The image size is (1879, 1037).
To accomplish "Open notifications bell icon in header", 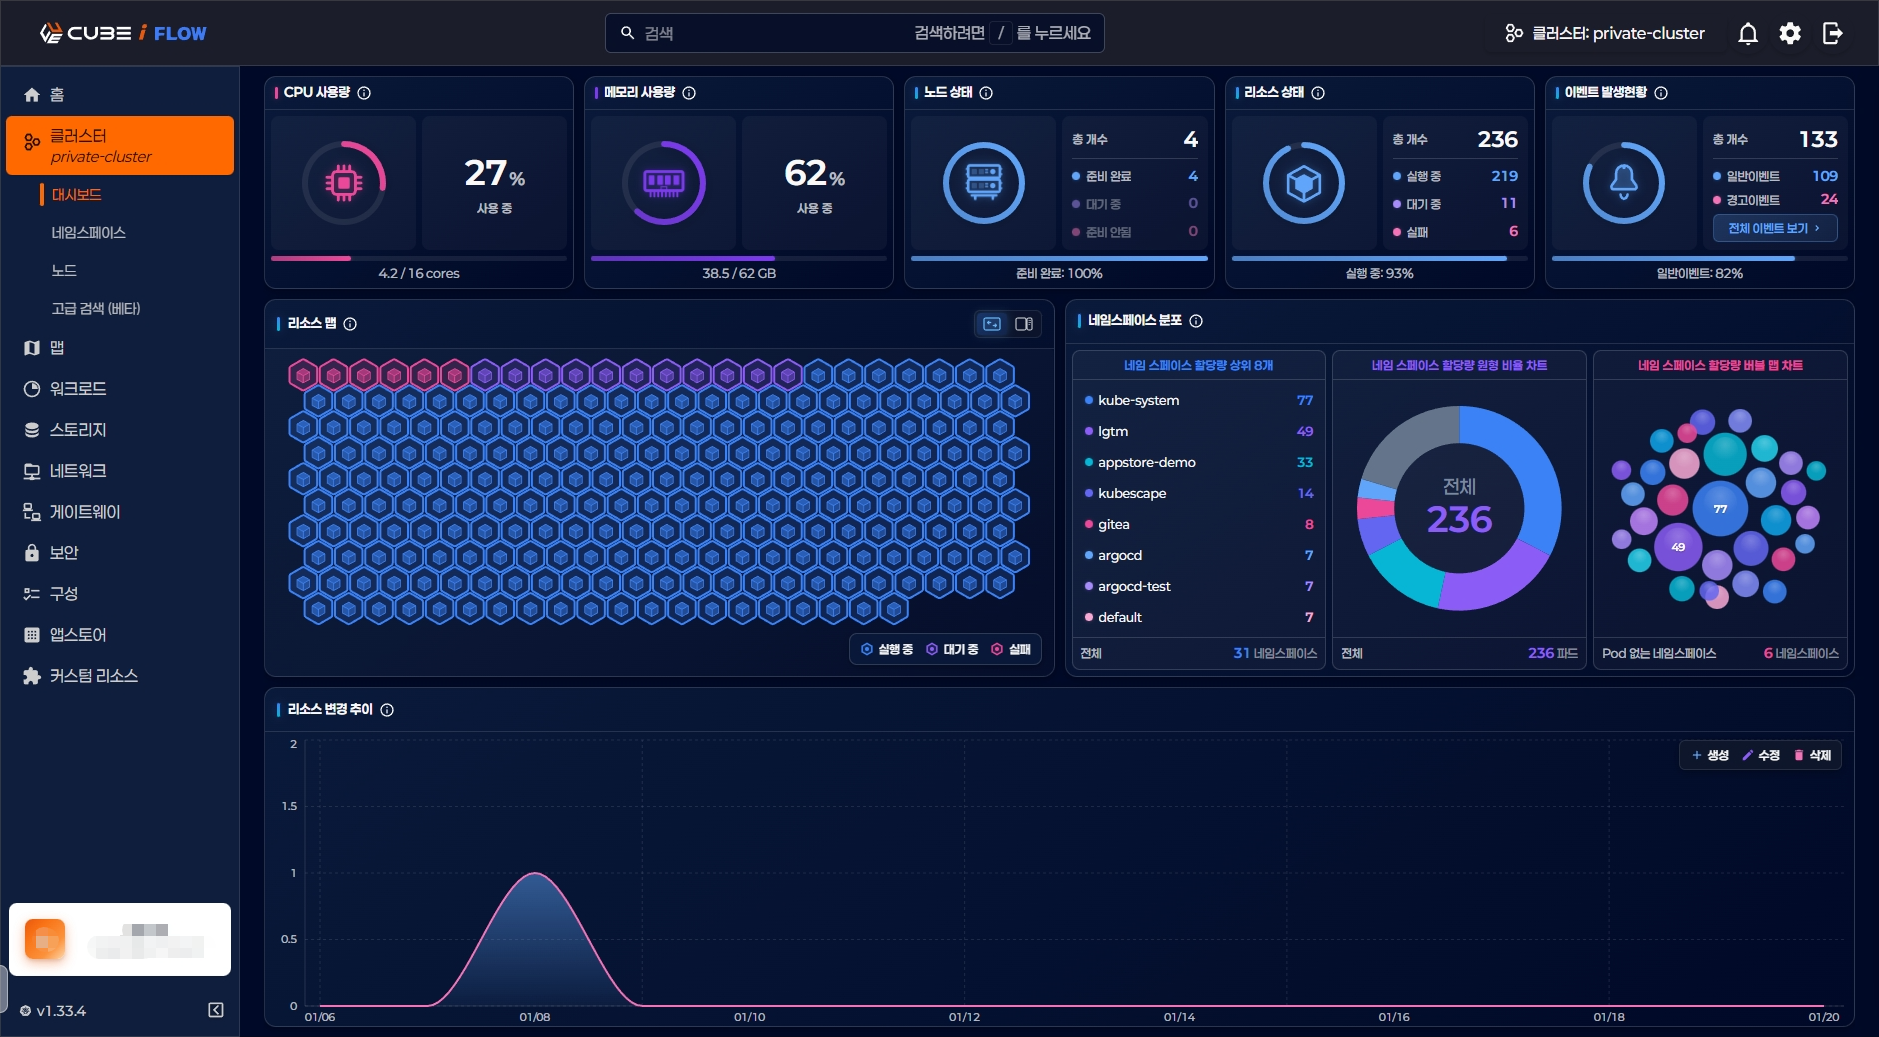I will pos(1747,33).
